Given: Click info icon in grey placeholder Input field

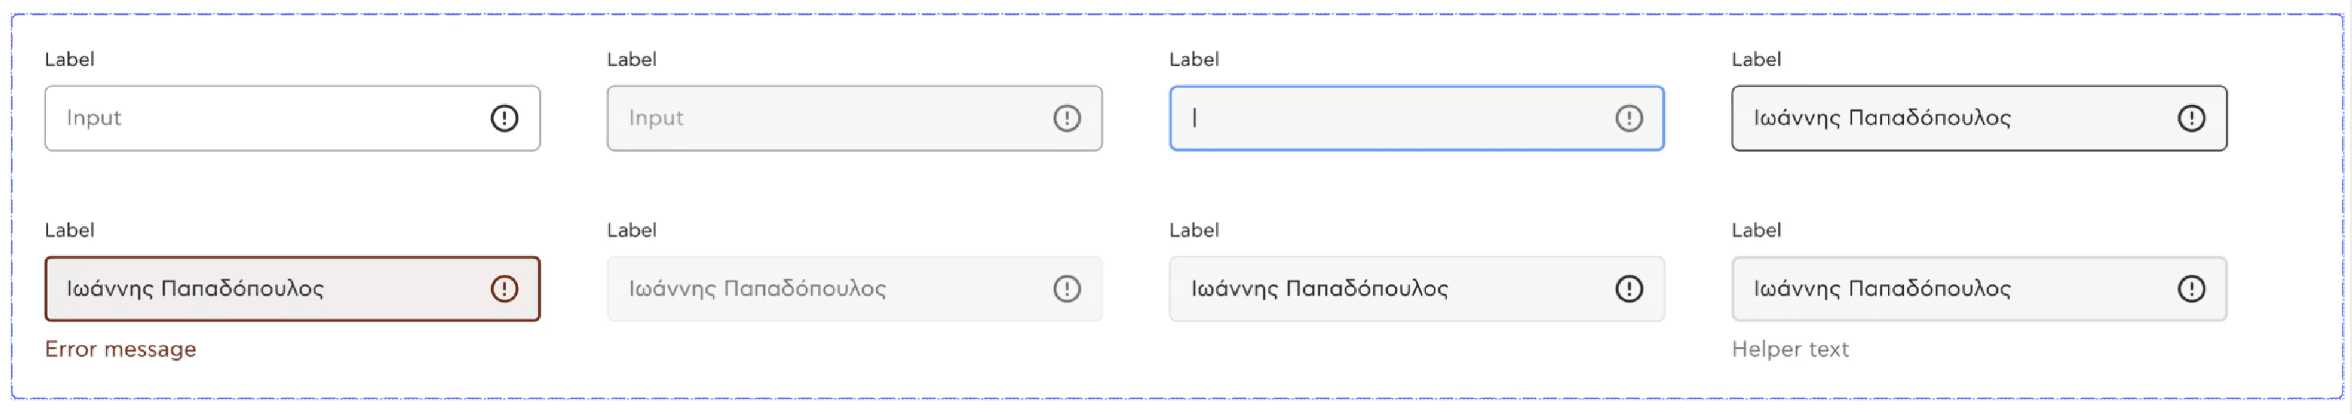Looking at the screenshot, I should 1066,118.
